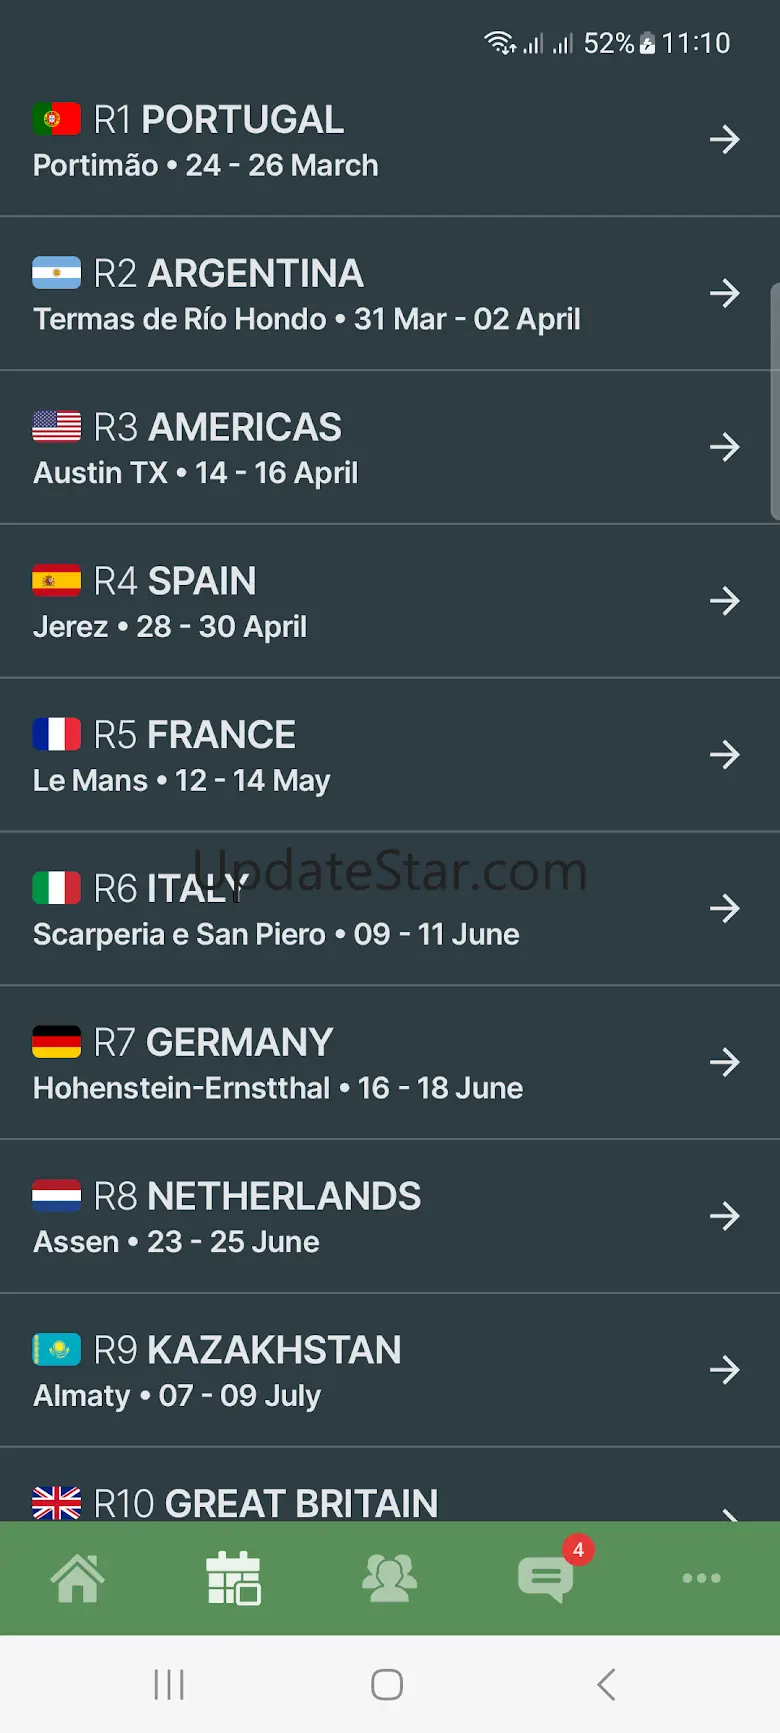Tap the Kazakhstan flag icon

[x=56, y=1350]
